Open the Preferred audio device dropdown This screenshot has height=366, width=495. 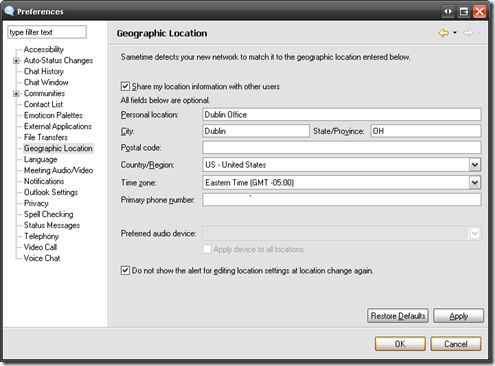point(475,233)
